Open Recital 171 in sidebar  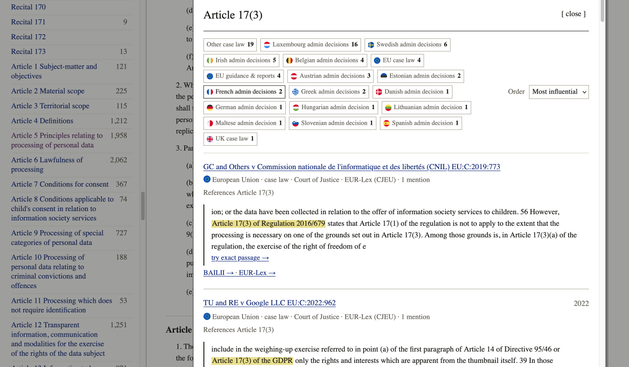pyautogui.click(x=28, y=22)
